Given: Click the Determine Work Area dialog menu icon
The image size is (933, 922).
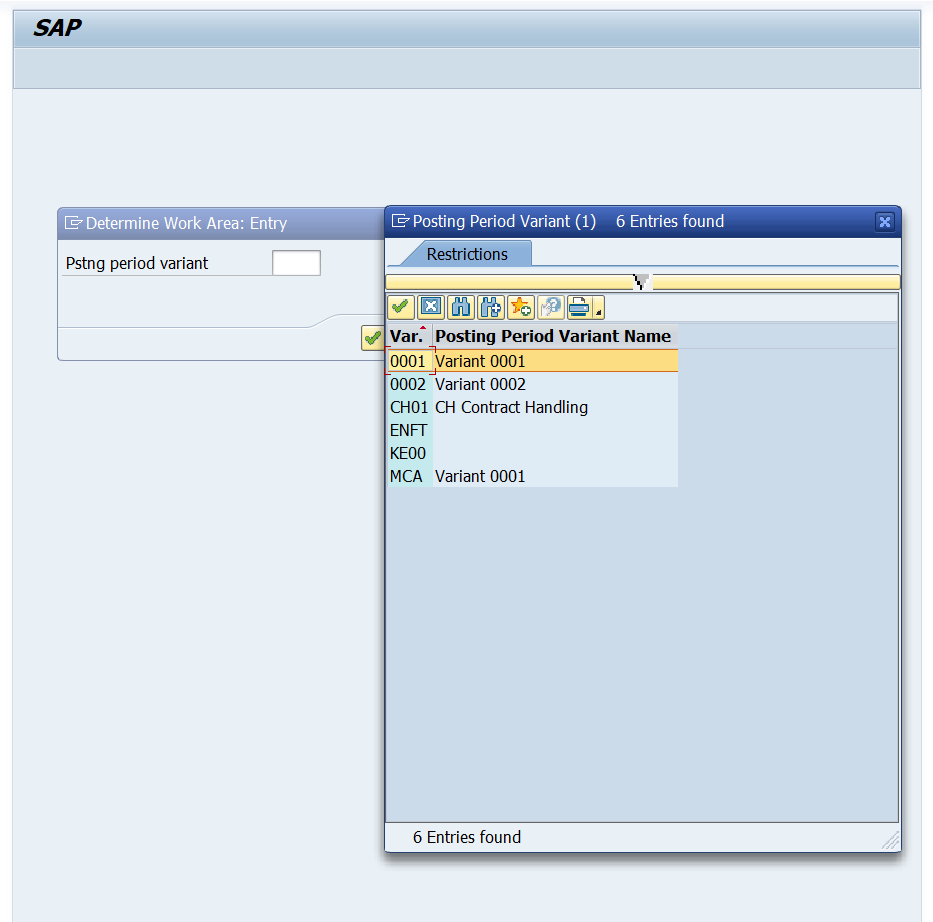Looking at the screenshot, I should coord(73,223).
